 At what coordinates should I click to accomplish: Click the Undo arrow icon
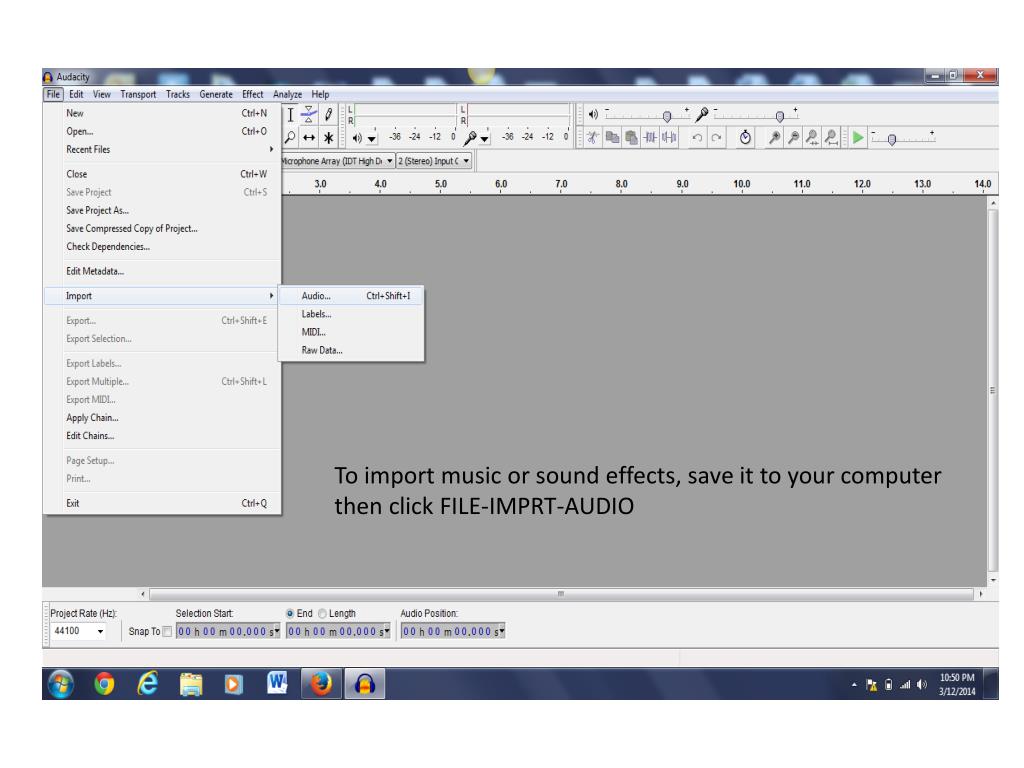coord(697,137)
